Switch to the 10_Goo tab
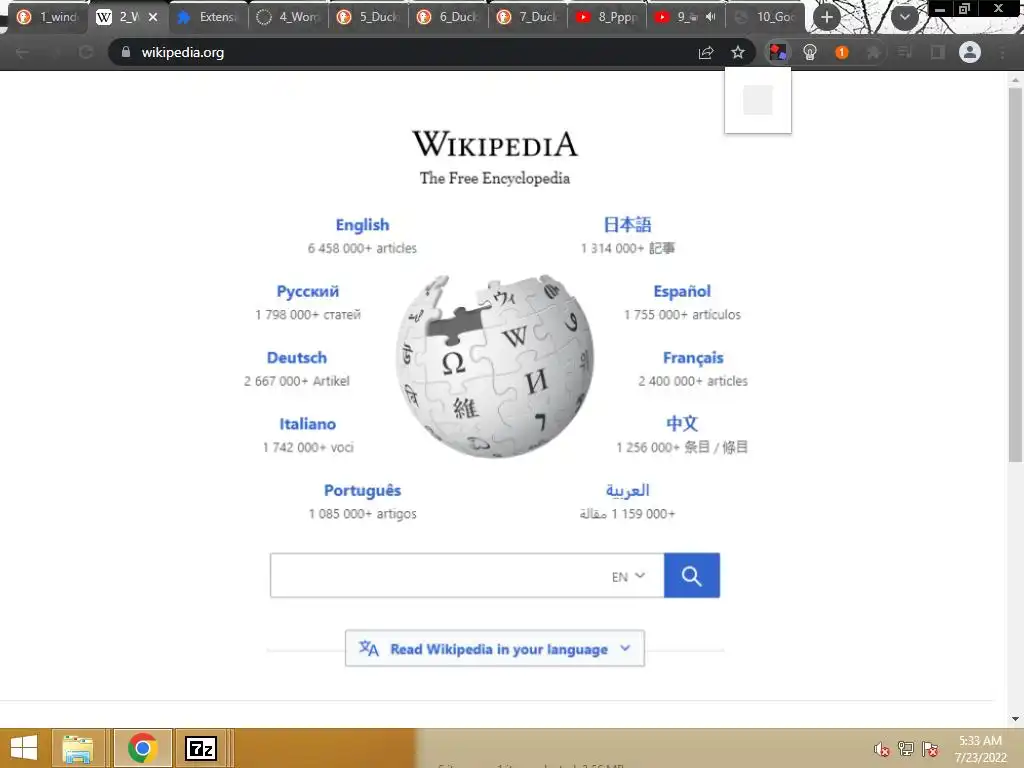This screenshot has width=1024, height=768. click(765, 17)
